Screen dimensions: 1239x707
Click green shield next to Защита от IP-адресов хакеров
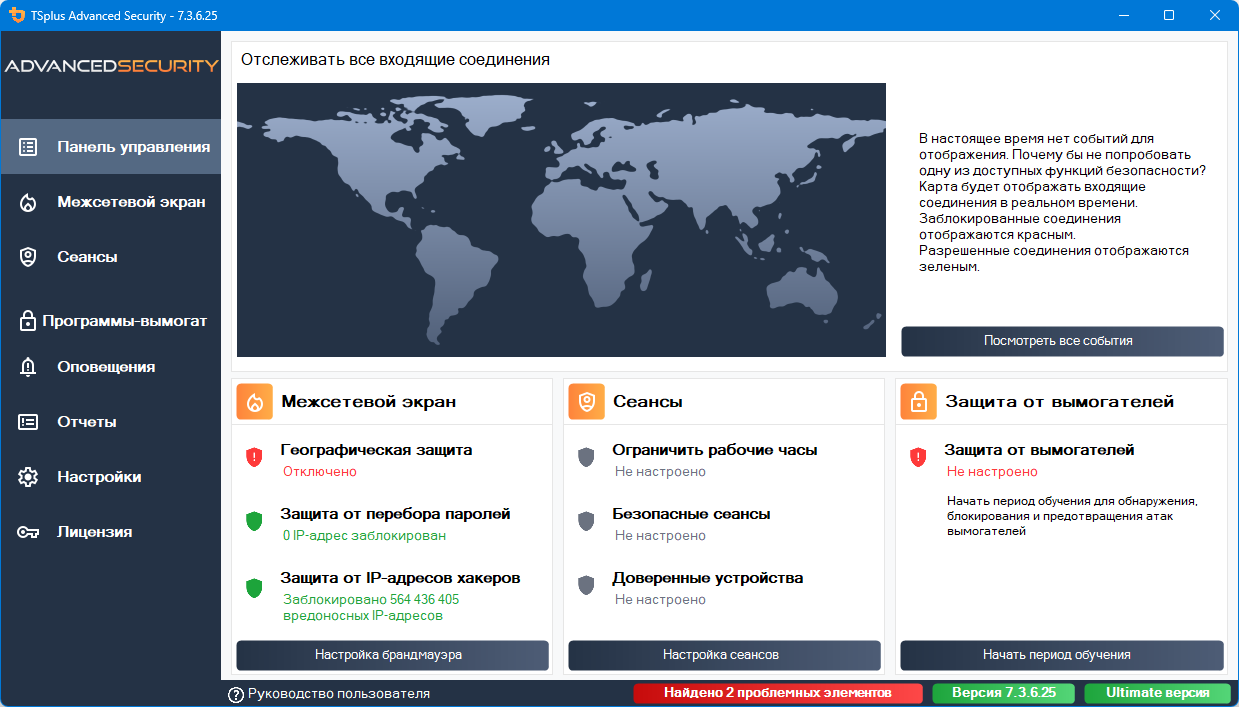click(254, 588)
